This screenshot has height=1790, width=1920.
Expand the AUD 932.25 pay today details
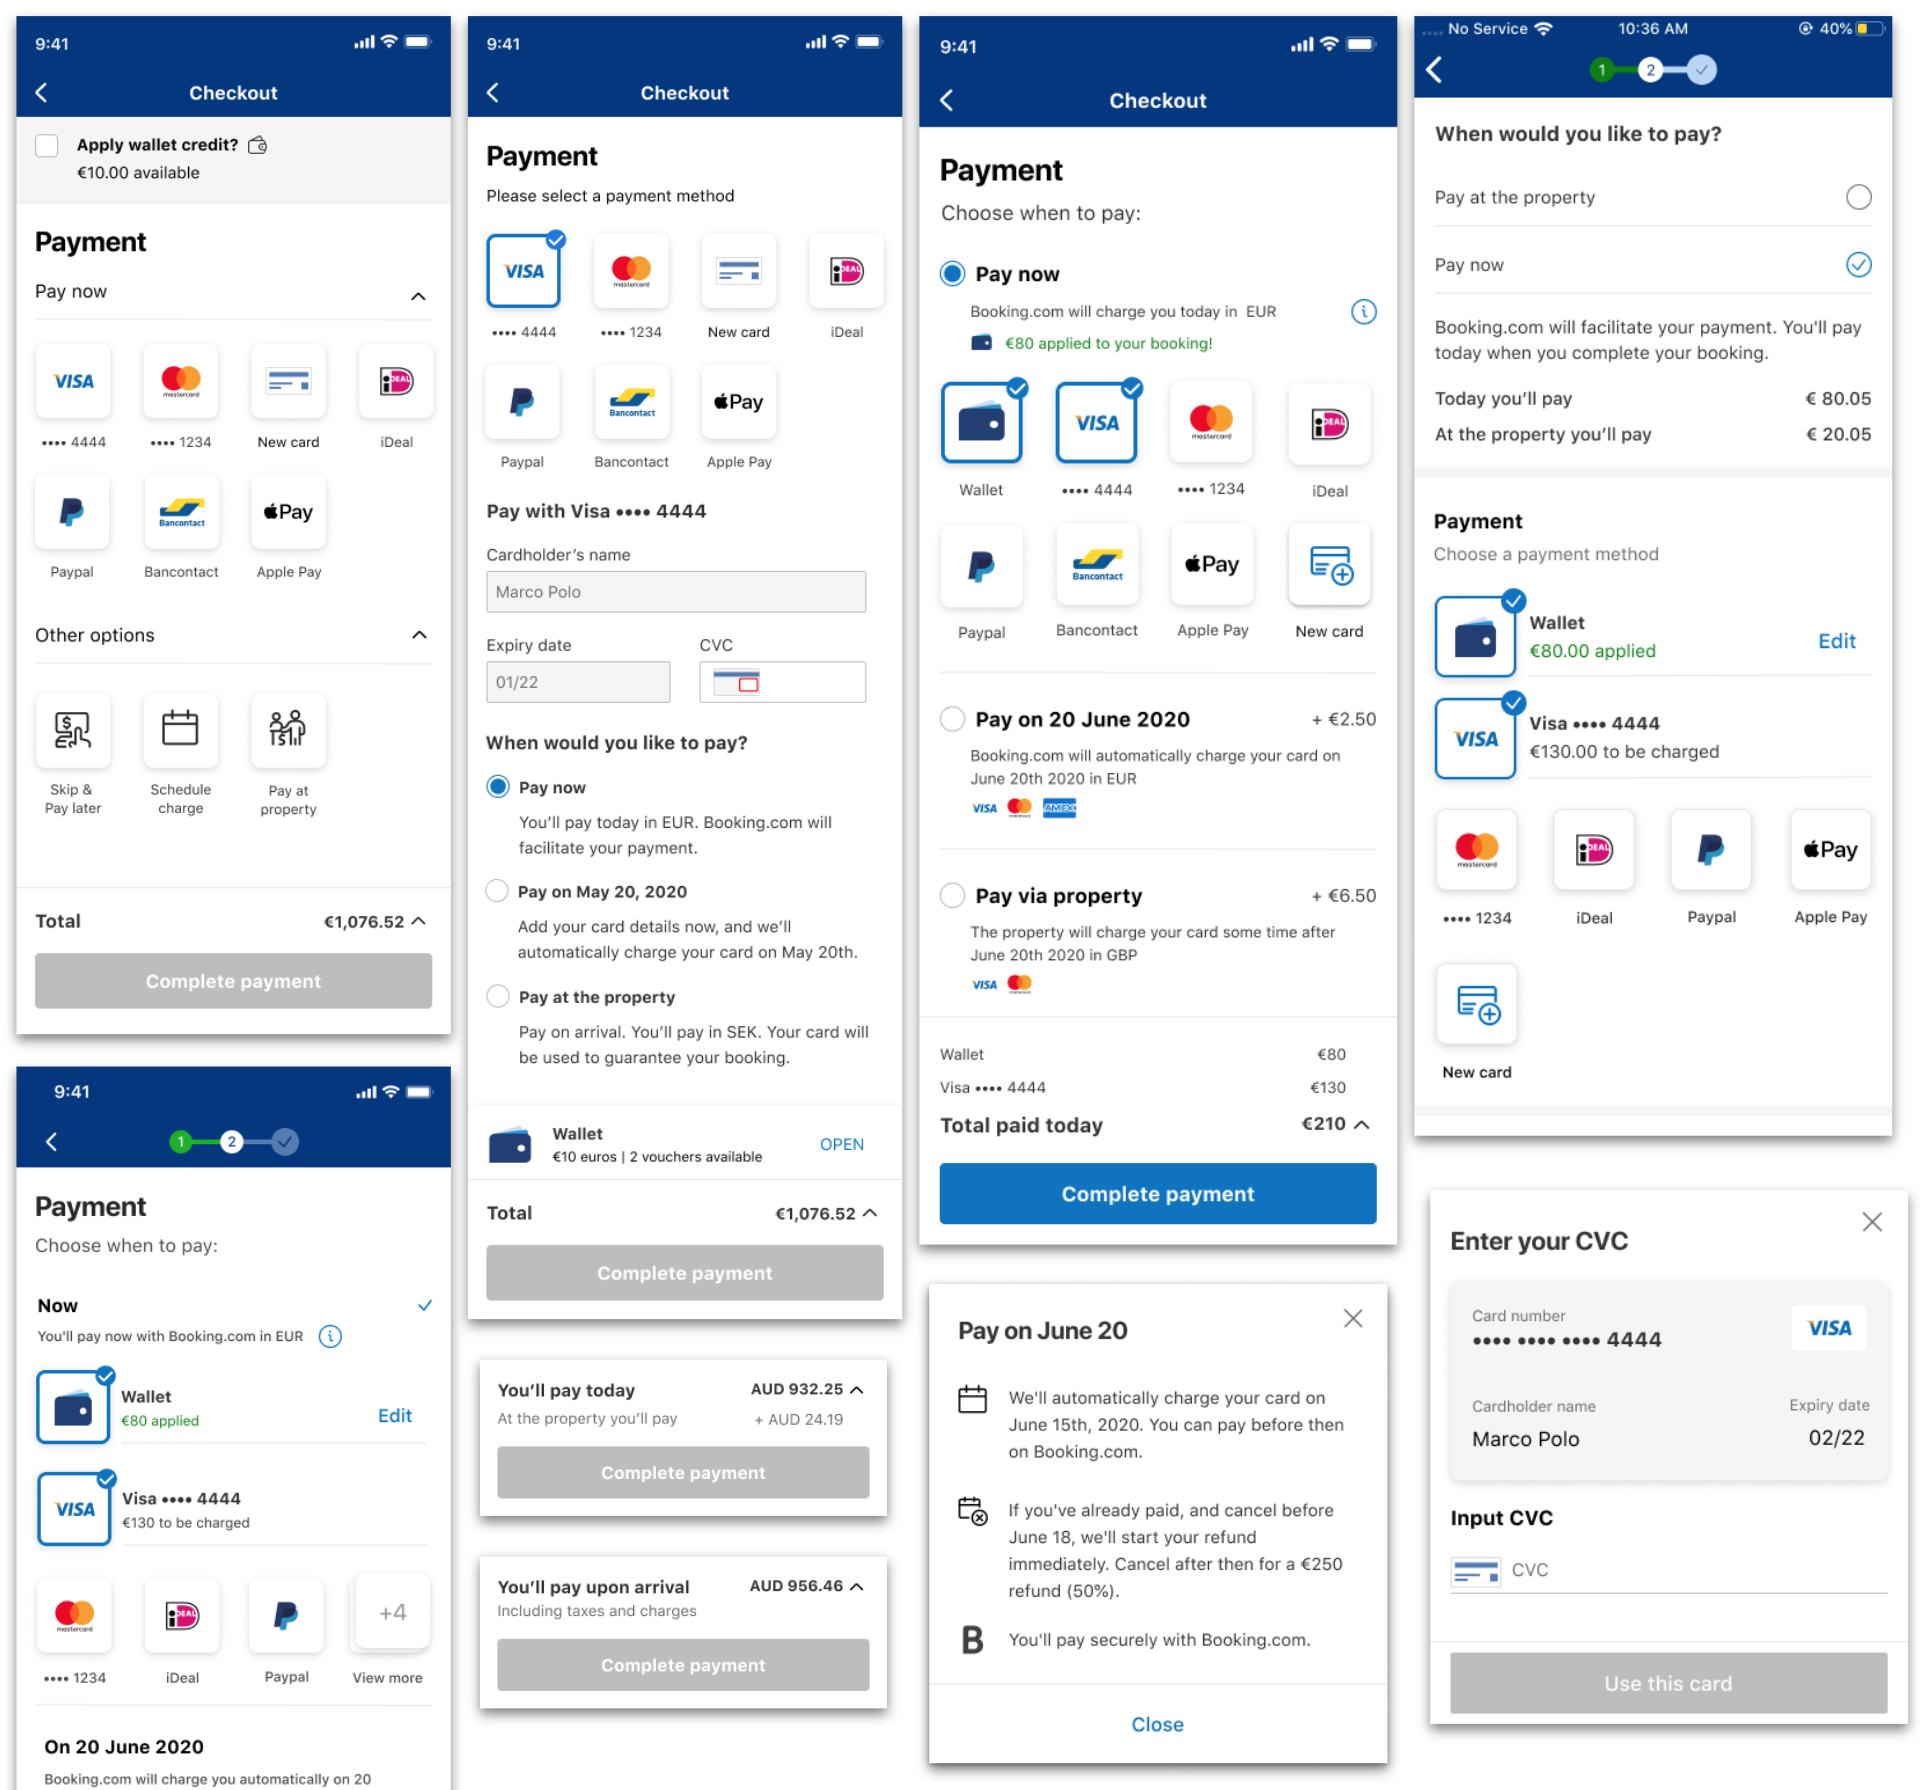point(857,1390)
